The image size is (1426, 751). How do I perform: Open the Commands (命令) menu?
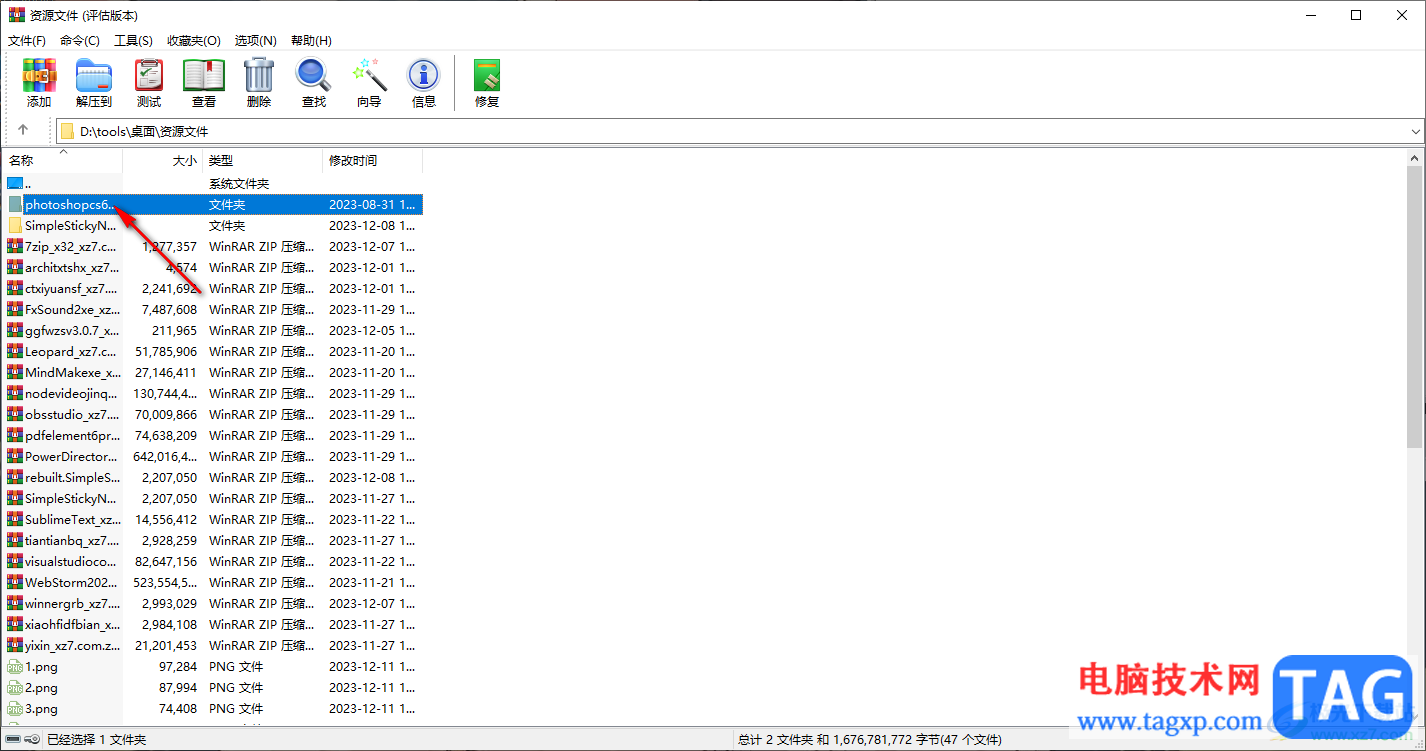point(80,40)
